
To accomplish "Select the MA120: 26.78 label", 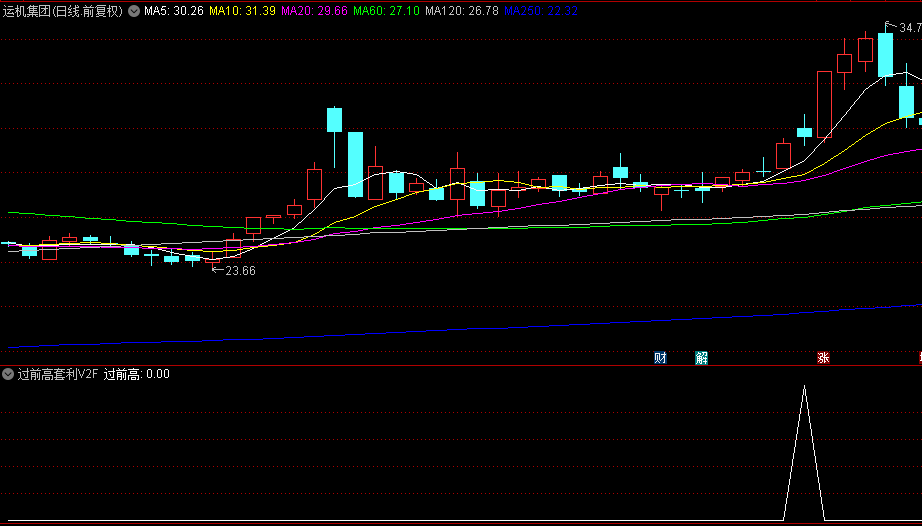I will (462, 11).
